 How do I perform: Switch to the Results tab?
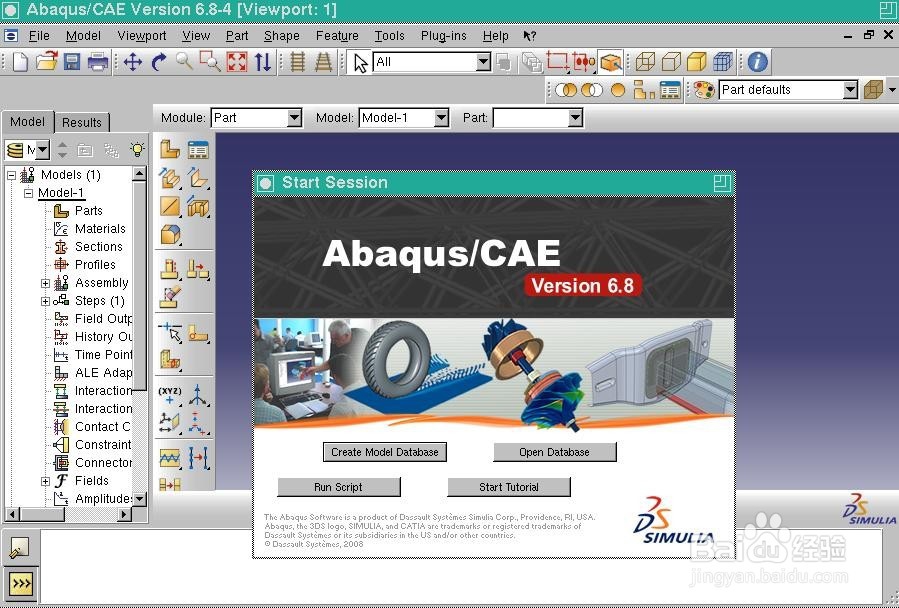81,122
